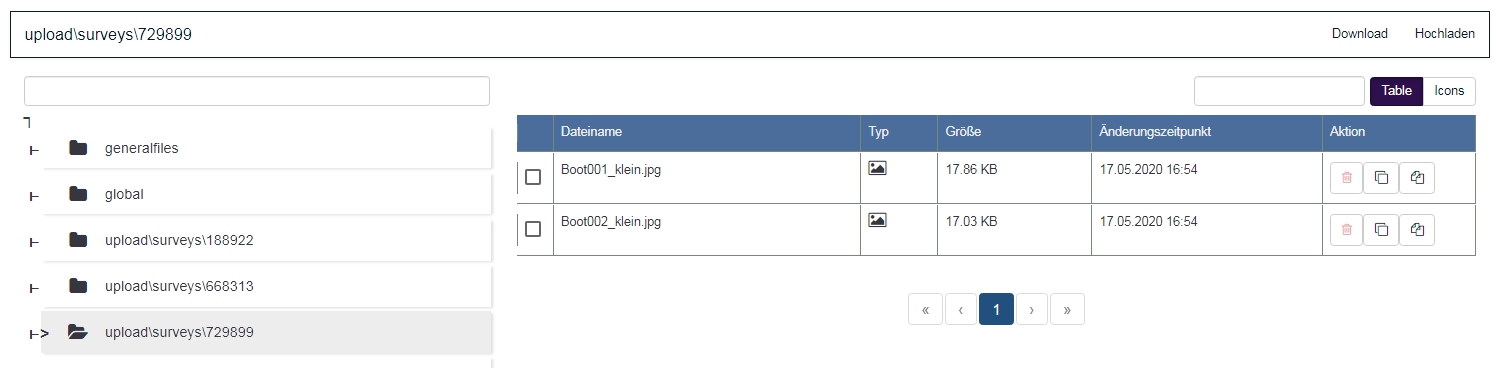Click the paste icon for Boot001_klein.jpg

tap(1416, 177)
